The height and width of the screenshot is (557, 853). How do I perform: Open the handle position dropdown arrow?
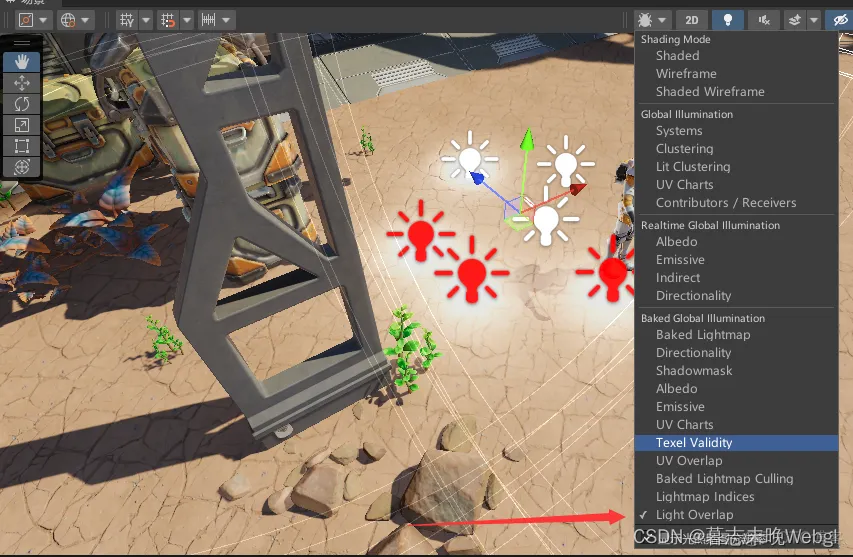click(43, 21)
